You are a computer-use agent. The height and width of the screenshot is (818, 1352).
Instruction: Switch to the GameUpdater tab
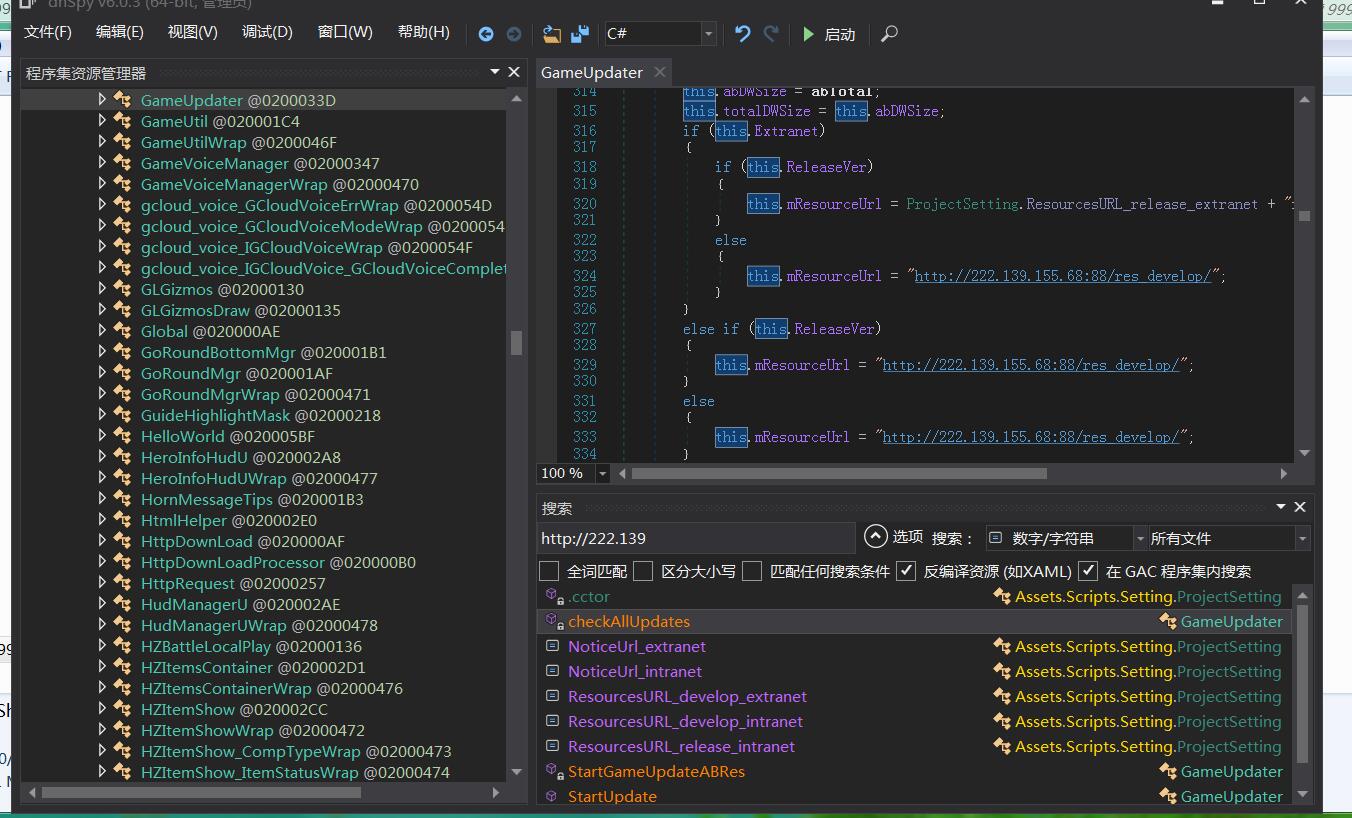pos(592,72)
